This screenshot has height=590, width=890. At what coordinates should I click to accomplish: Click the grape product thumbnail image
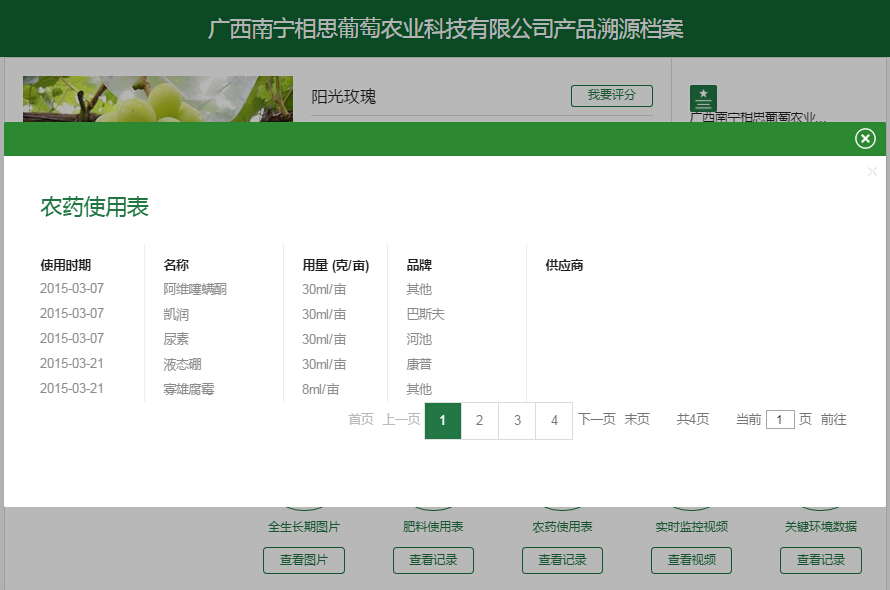pos(158,100)
